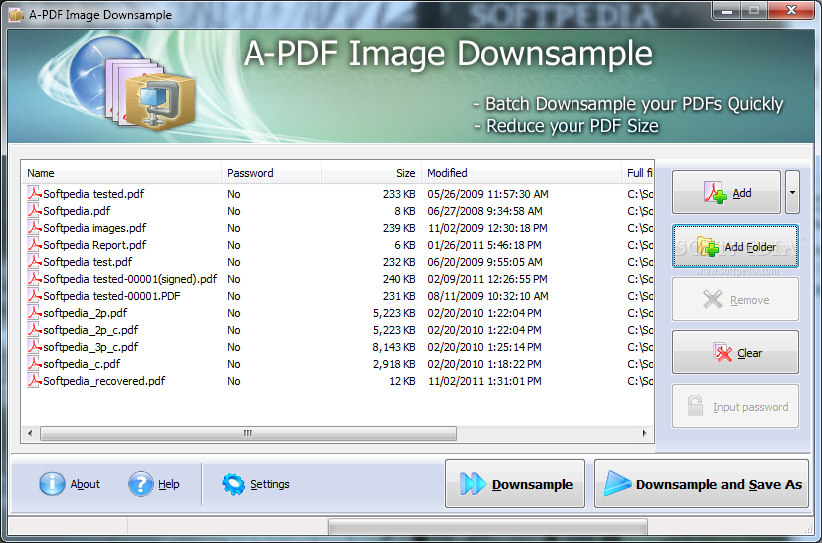
Task: Sort by the Password column header
Action: click(x=272, y=173)
